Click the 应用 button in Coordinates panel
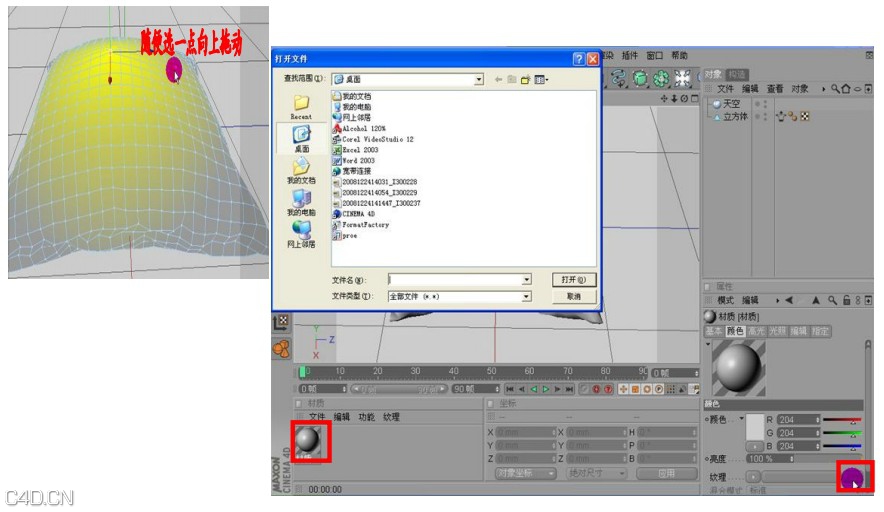The image size is (884, 512). [x=667, y=473]
